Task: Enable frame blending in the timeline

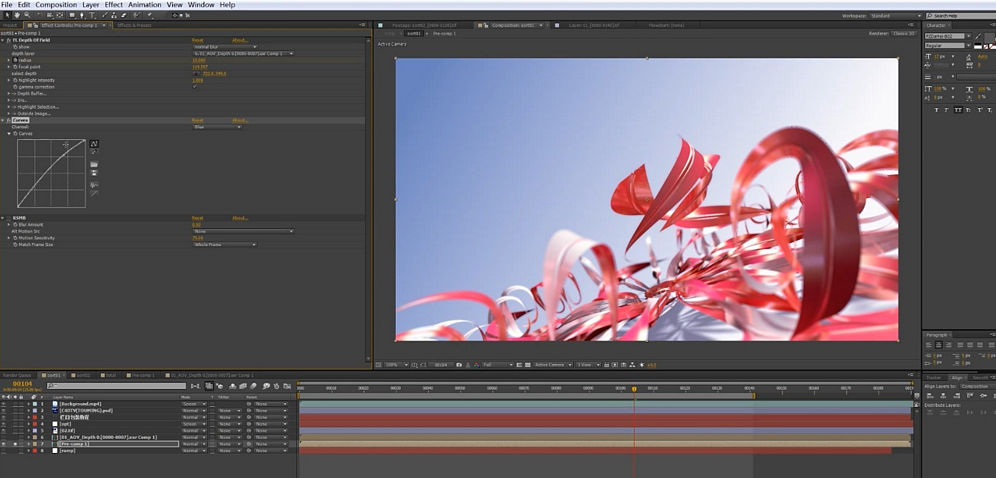Action: click(243, 386)
